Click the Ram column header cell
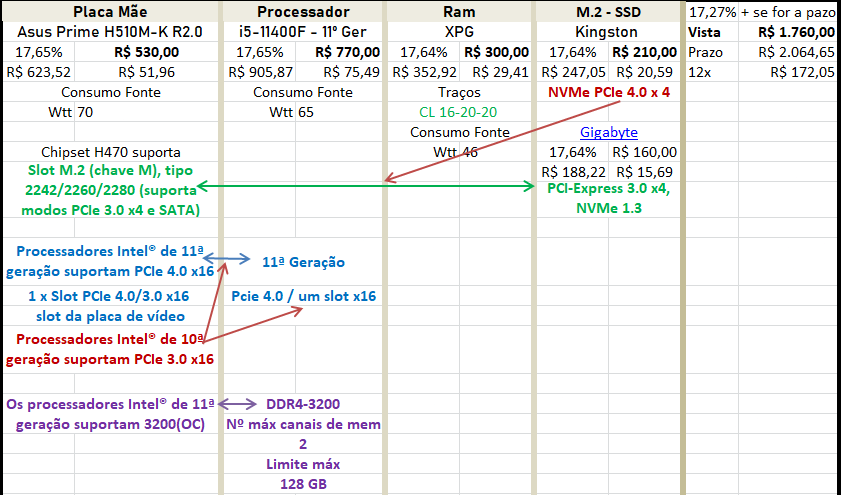Screen dimensions: 841x495 (x=459, y=12)
